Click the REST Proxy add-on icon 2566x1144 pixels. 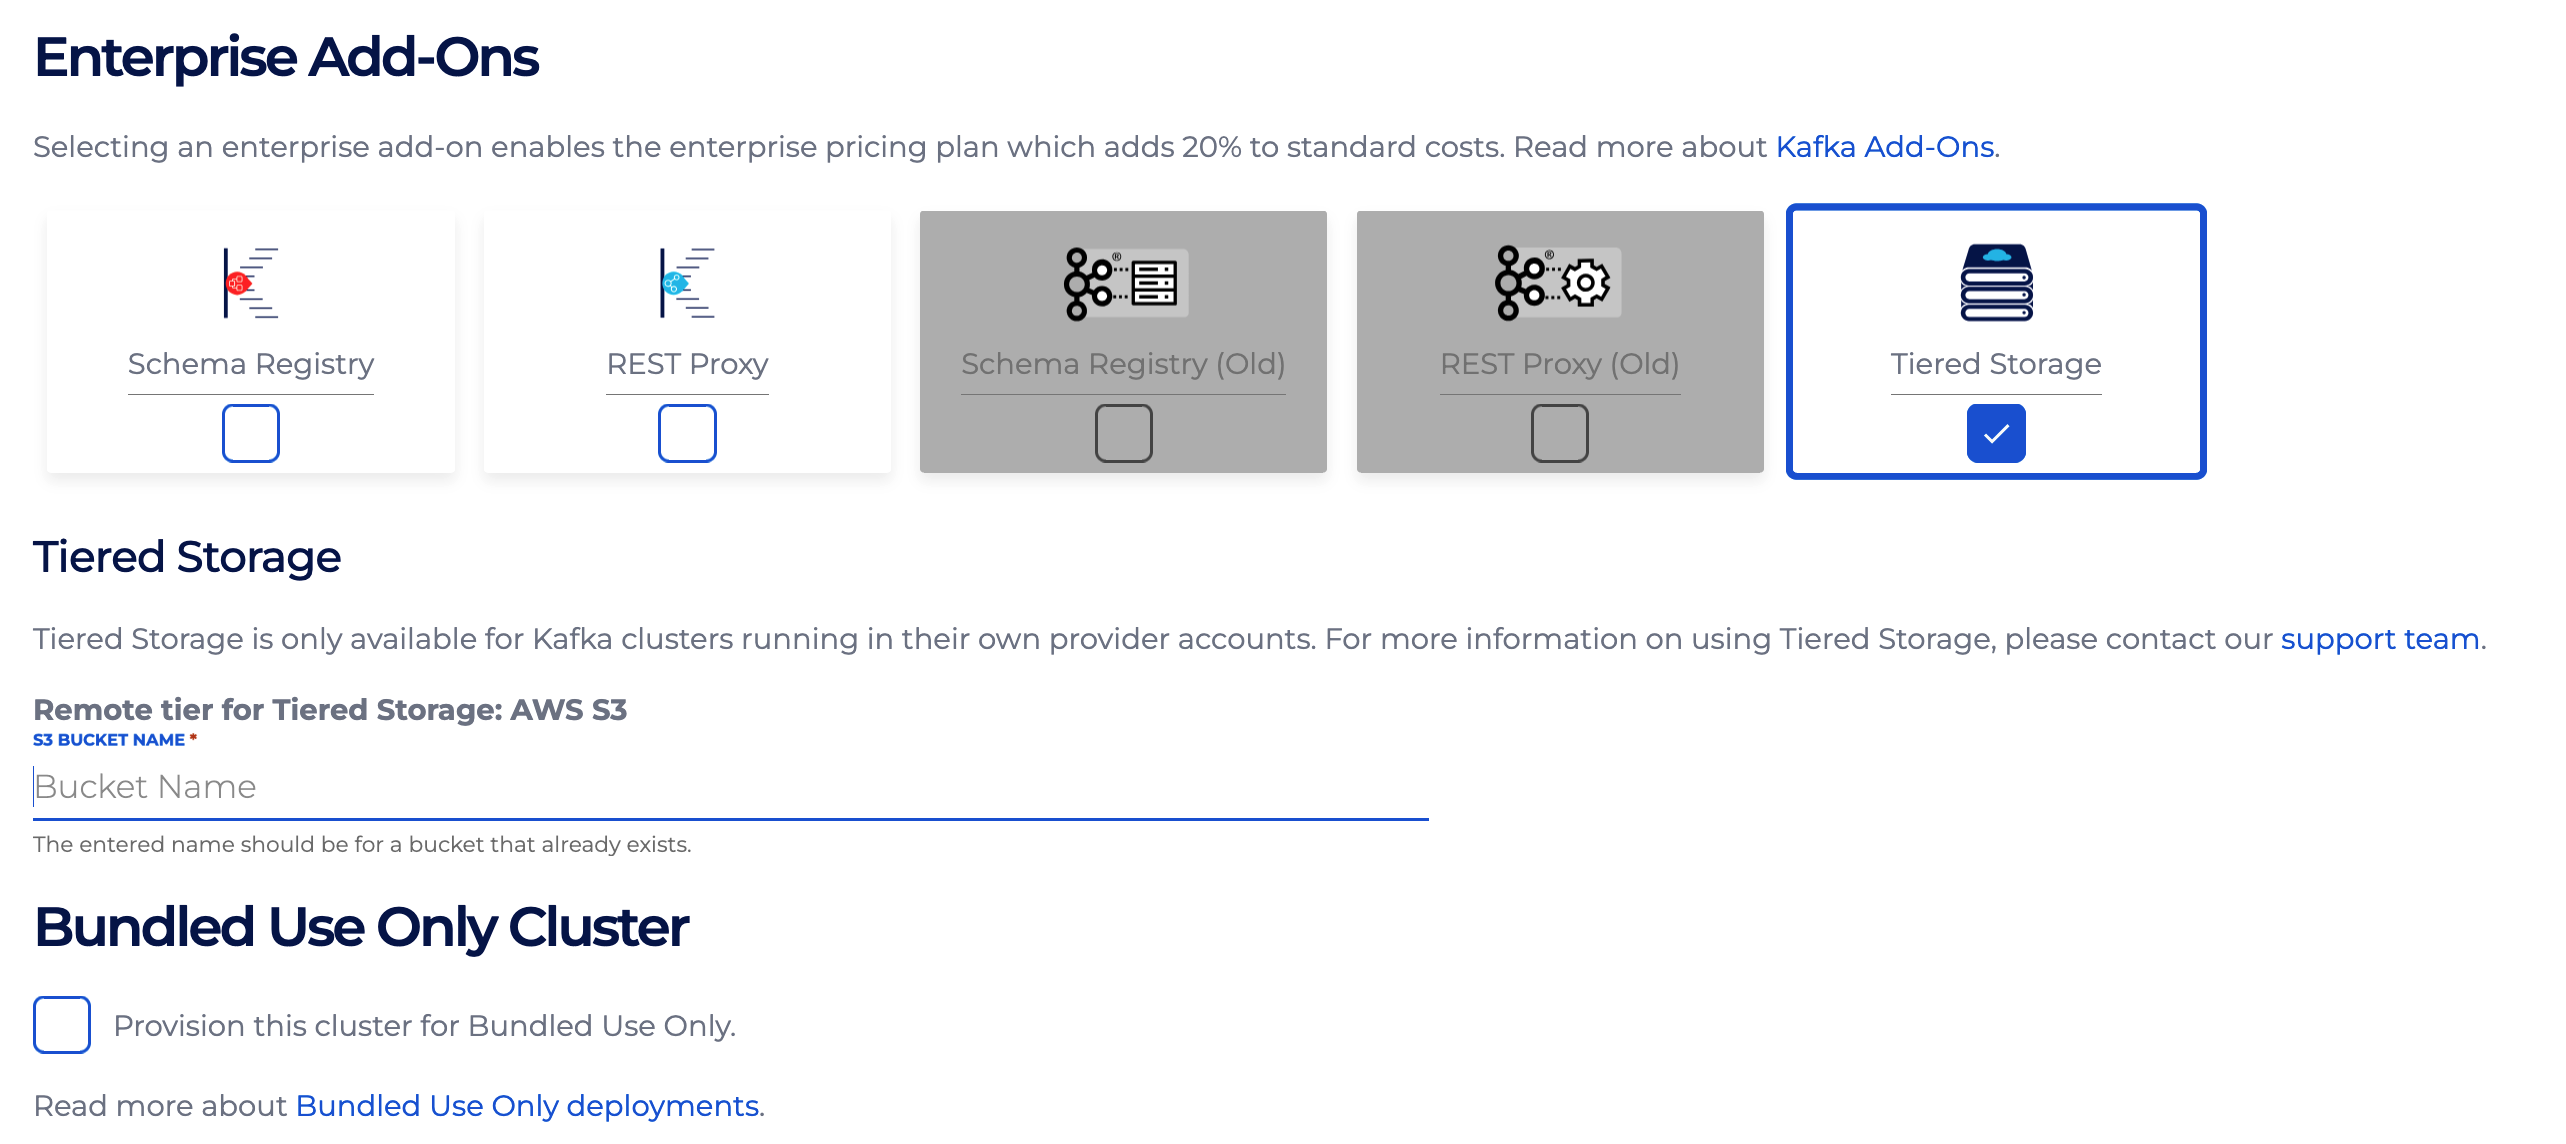pyautogui.click(x=687, y=283)
